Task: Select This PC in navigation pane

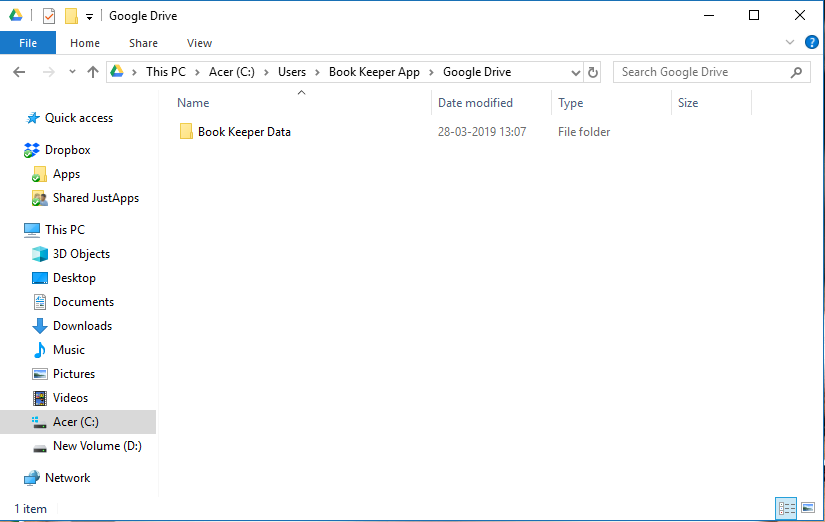Action: point(65,230)
